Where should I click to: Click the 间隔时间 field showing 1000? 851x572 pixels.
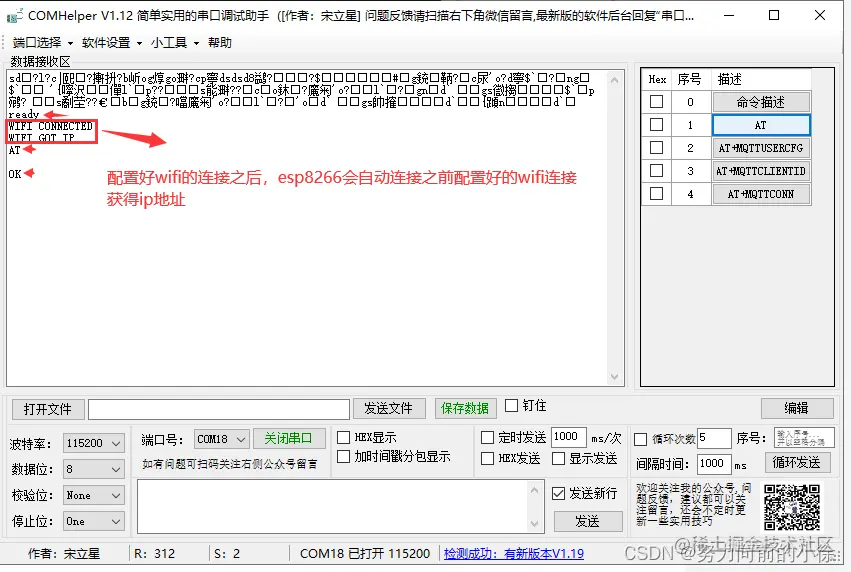click(714, 463)
